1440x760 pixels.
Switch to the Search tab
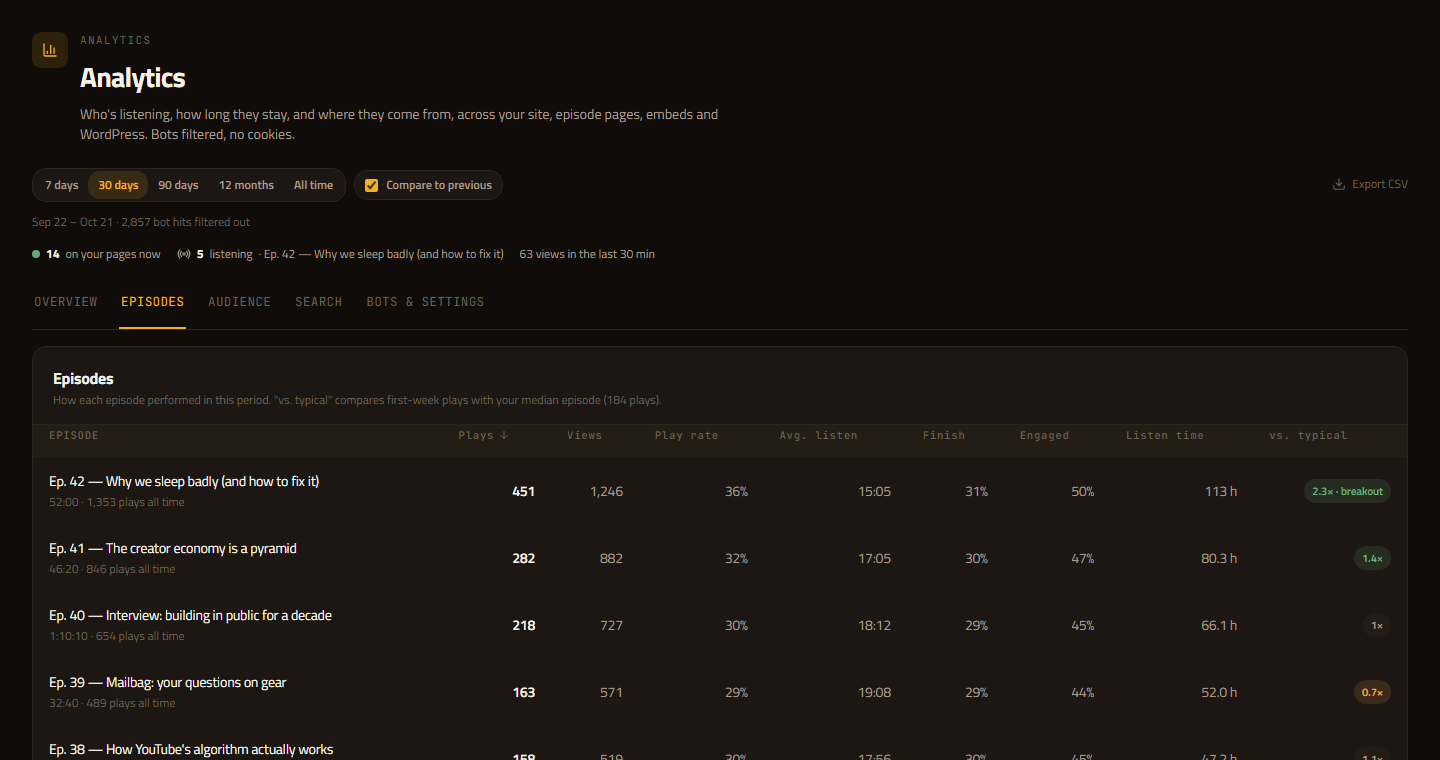(319, 302)
